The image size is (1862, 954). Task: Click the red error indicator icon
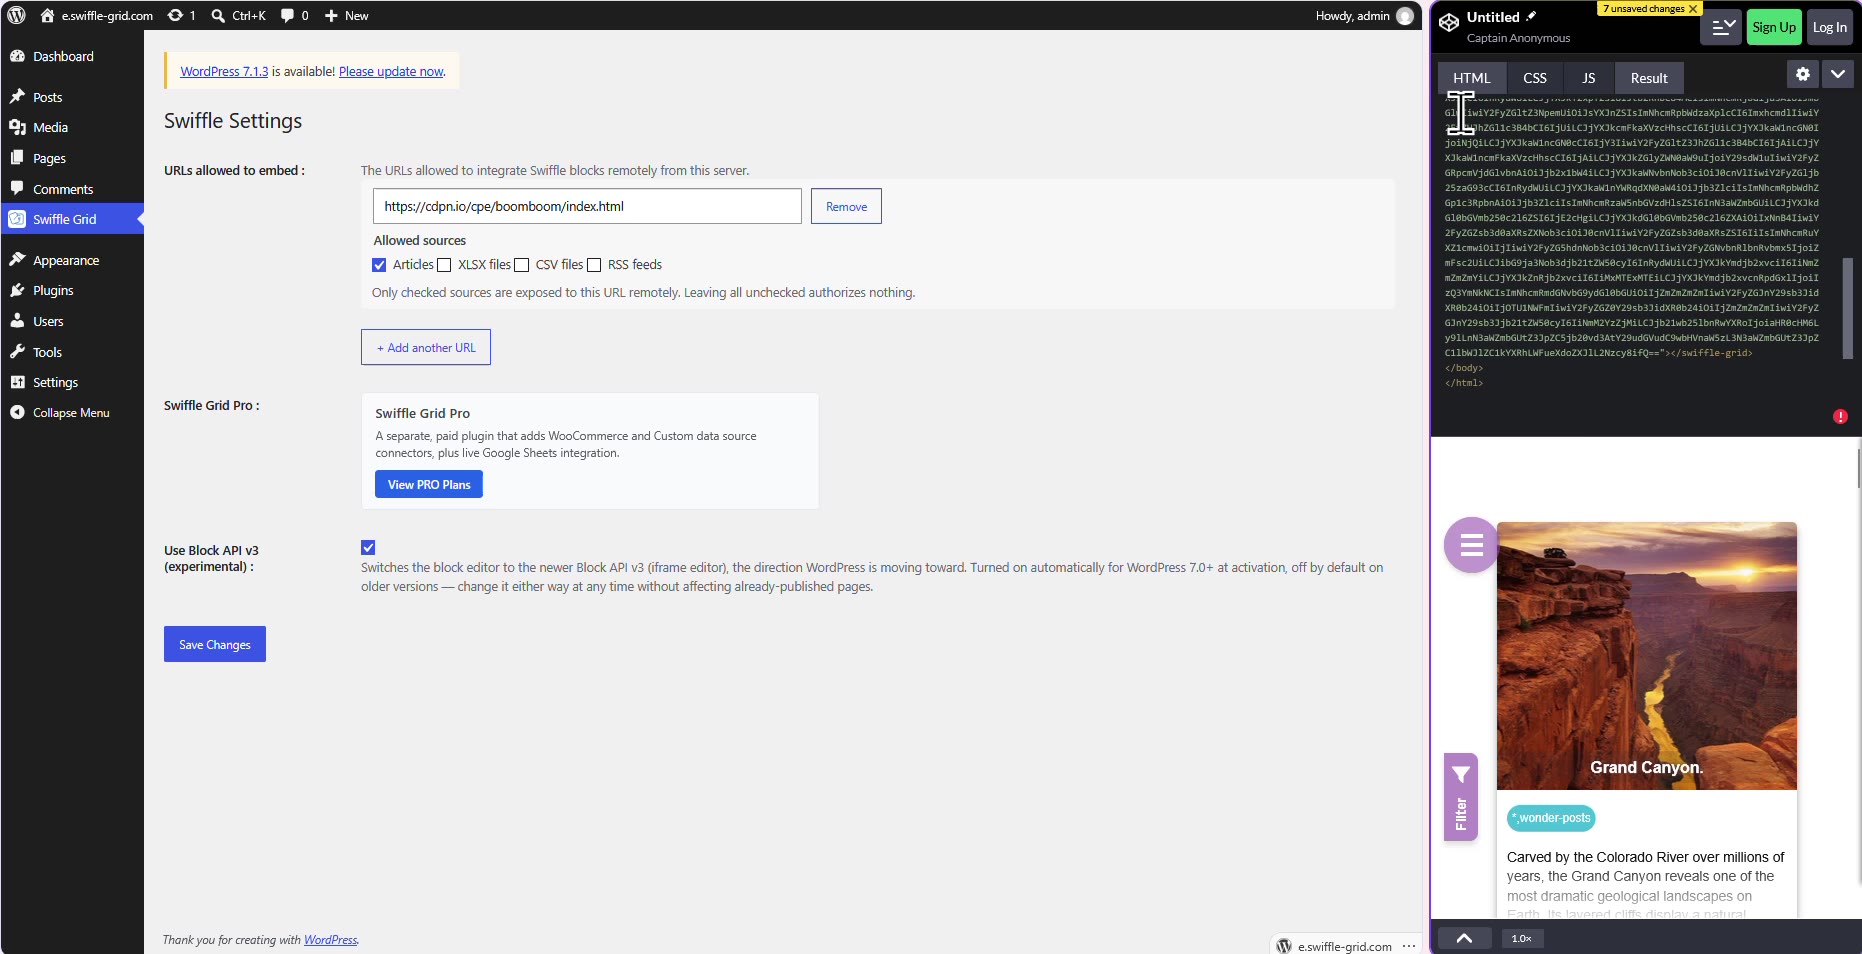coord(1840,416)
